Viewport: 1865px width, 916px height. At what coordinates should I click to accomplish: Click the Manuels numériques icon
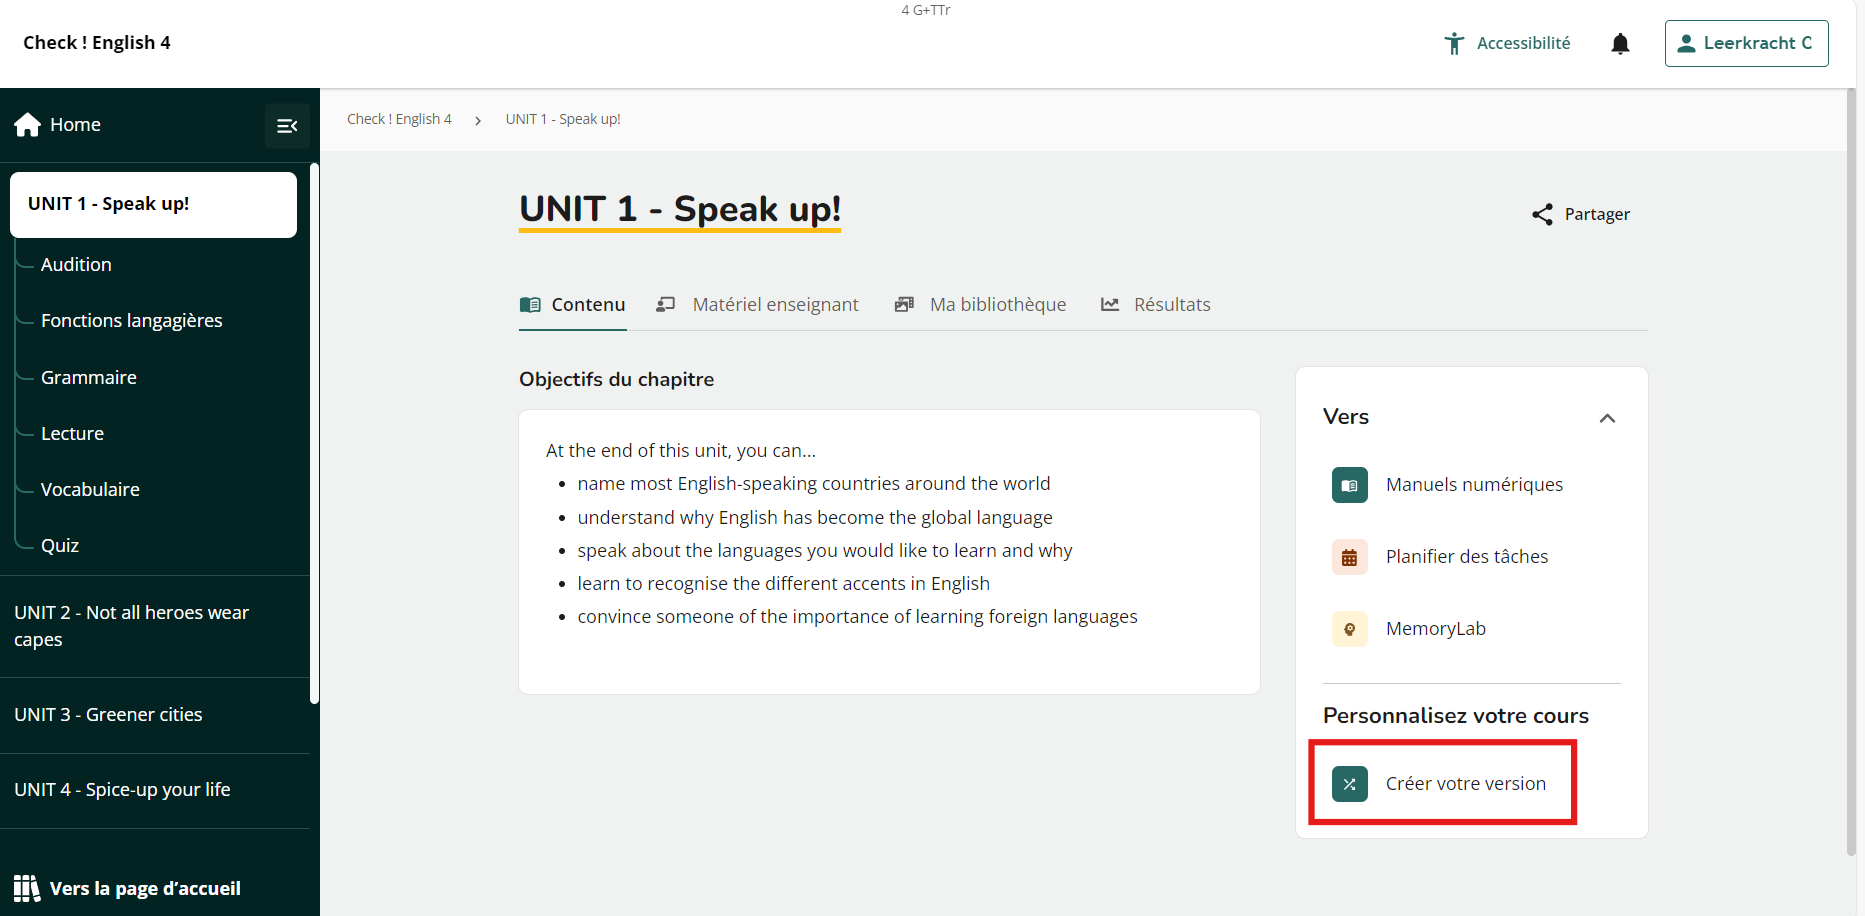pos(1350,485)
